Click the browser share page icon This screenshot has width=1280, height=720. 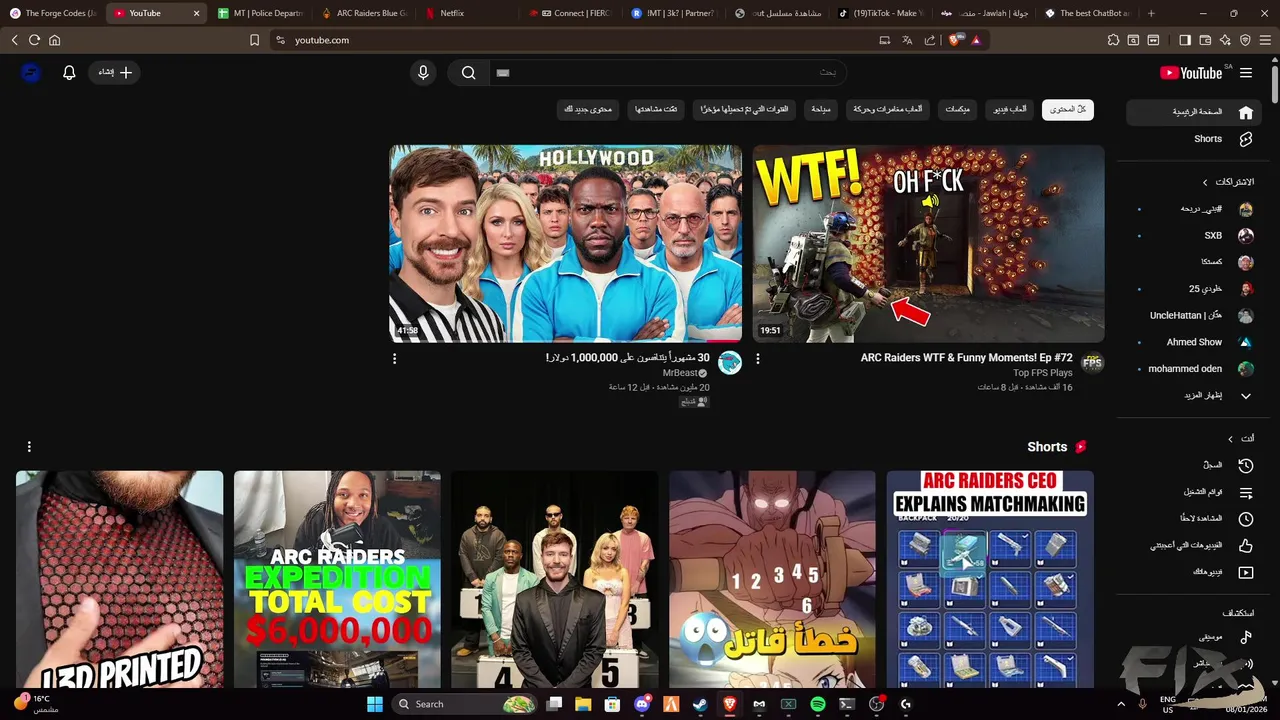[x=930, y=40]
